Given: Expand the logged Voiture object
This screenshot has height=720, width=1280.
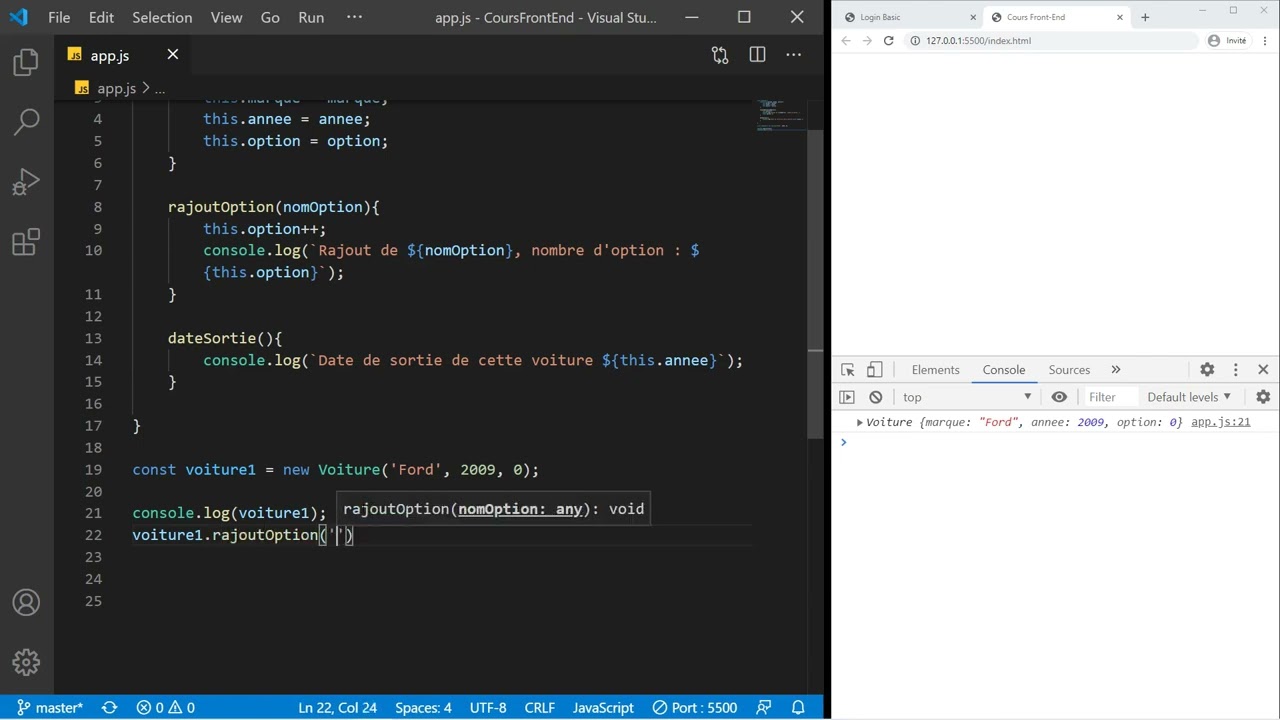Looking at the screenshot, I should coord(859,422).
